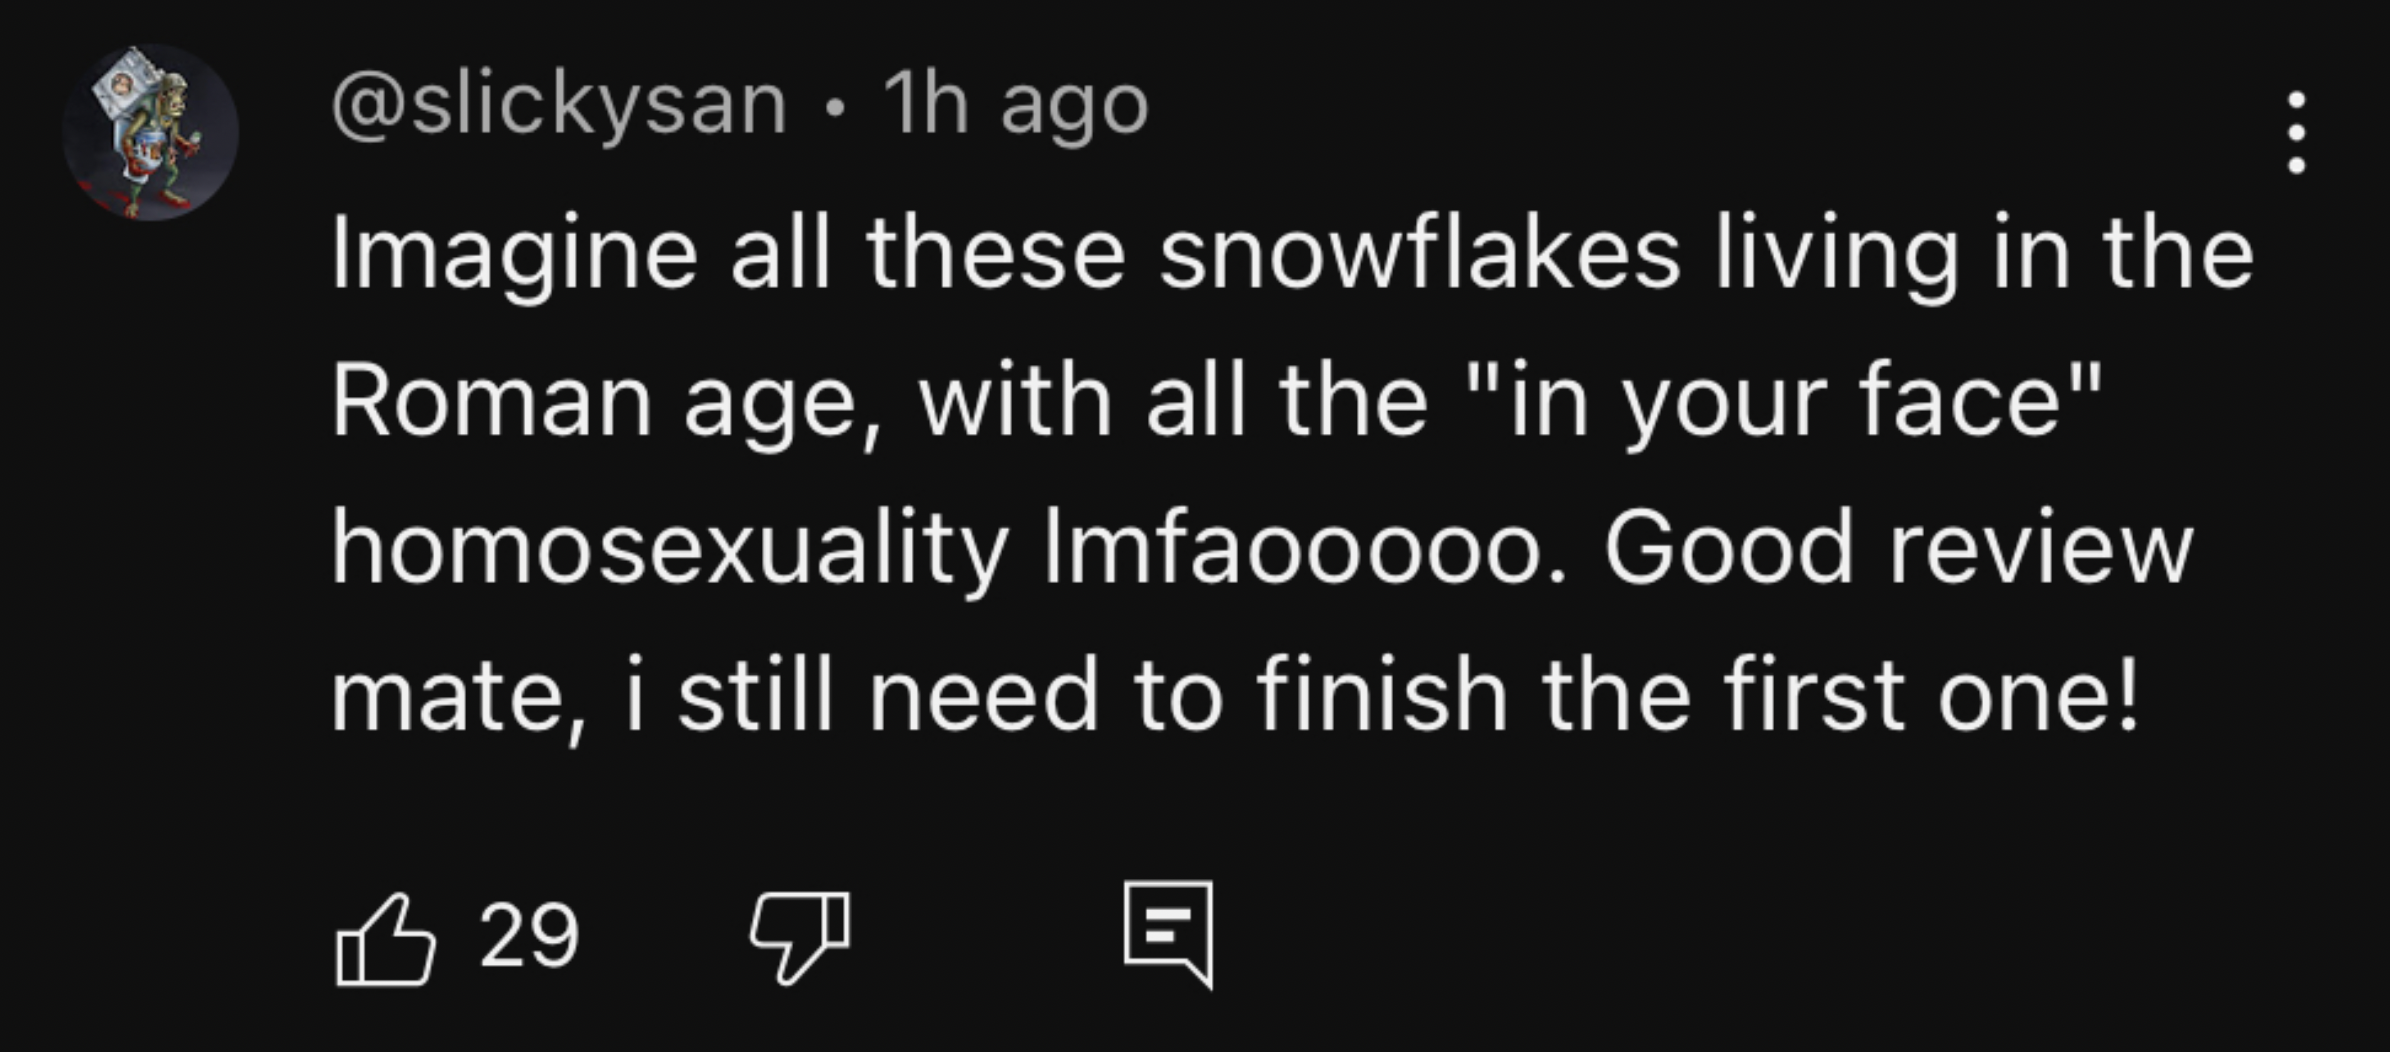This screenshot has width=2390, height=1052.
Task: Open the three-dot comment options menu
Action: pos(2297,132)
